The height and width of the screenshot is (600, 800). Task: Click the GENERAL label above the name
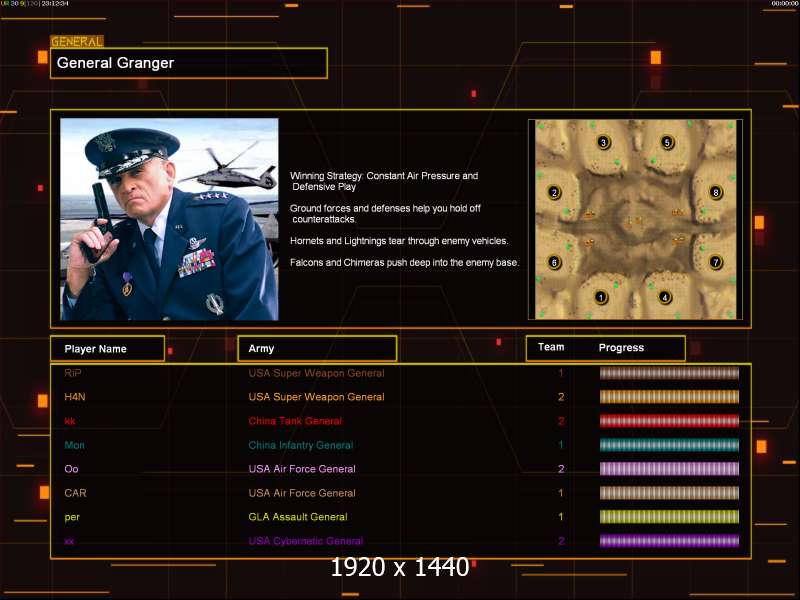[77, 41]
